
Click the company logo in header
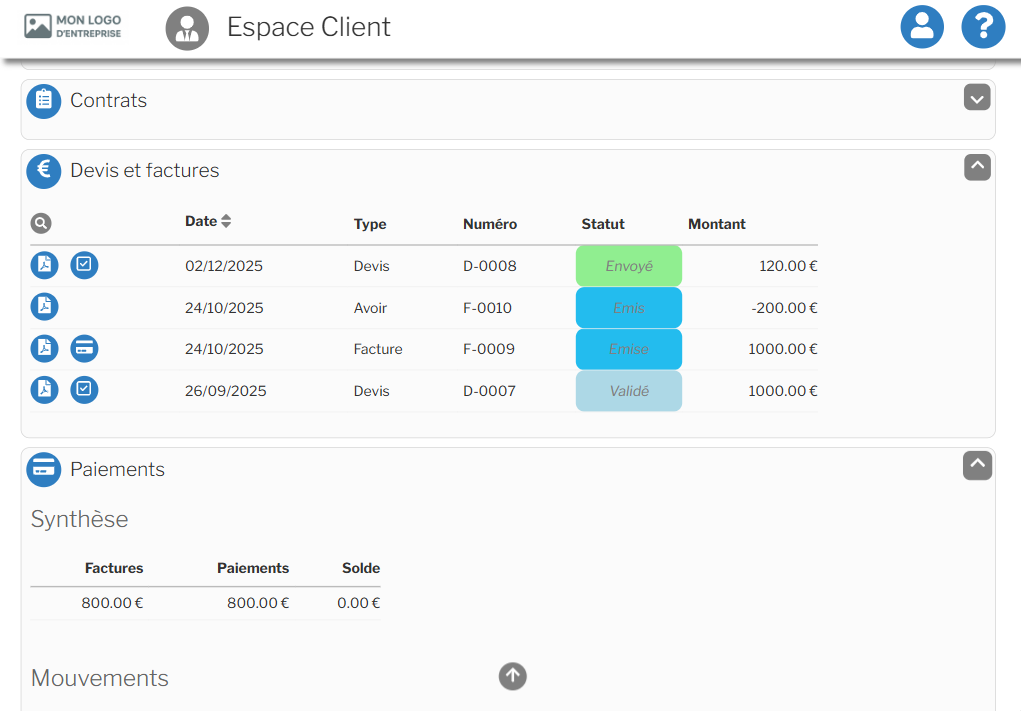click(x=73, y=27)
